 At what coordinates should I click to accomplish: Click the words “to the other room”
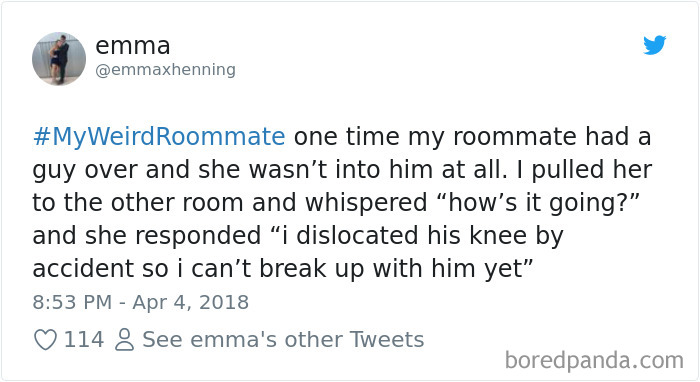pyautogui.click(x=138, y=203)
